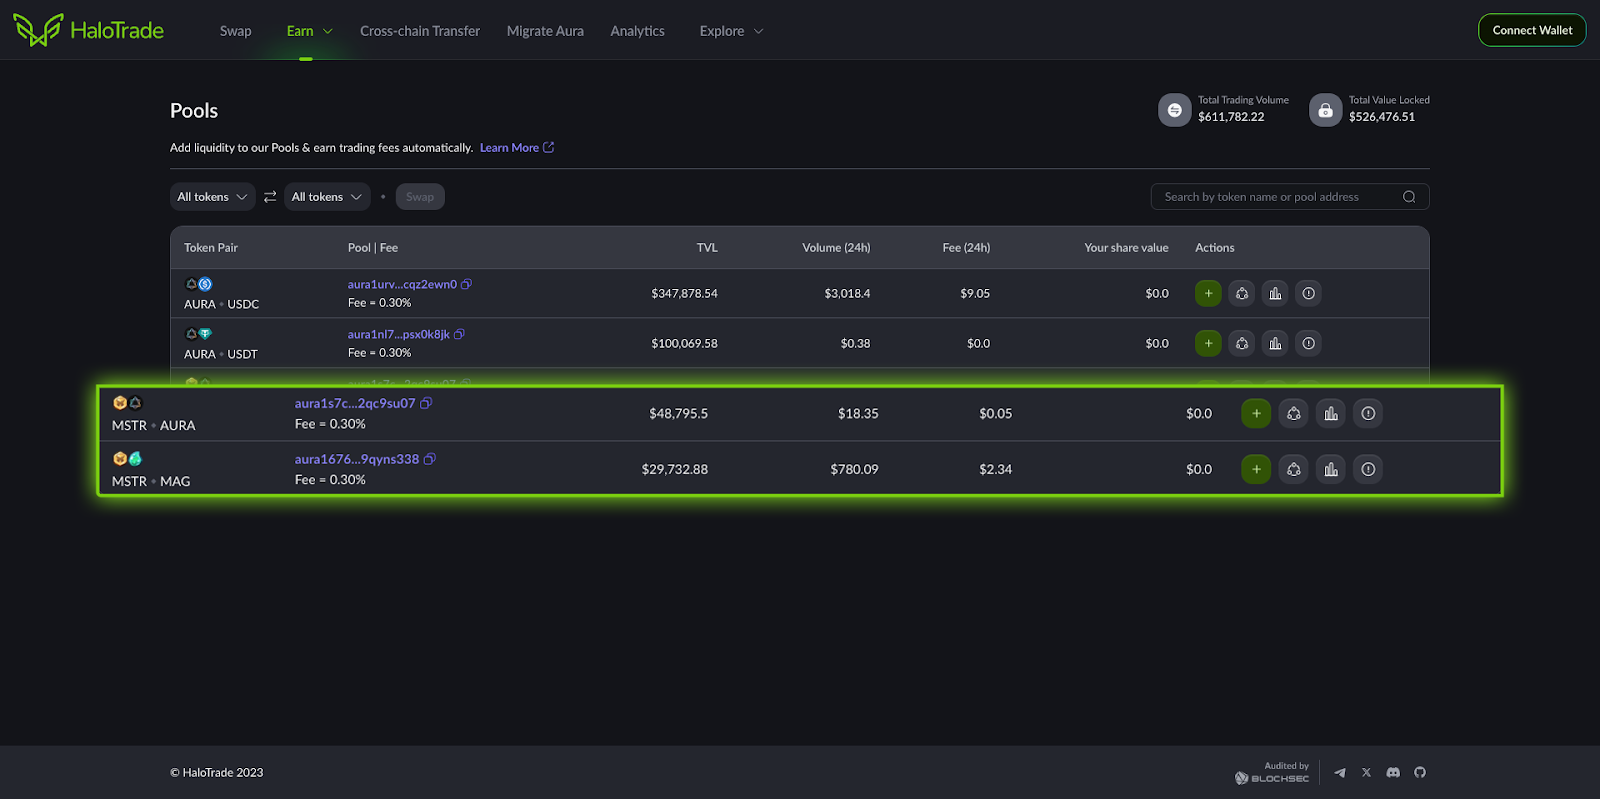Click remove liquidity icon for MSTR AURA
Screen dimensions: 1600x799
click(1294, 413)
